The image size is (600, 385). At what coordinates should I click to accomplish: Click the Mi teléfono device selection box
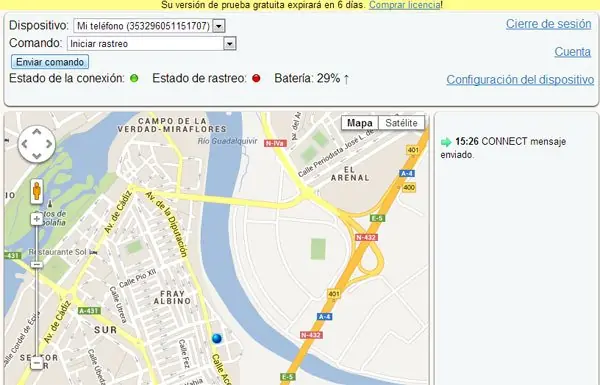(149, 26)
